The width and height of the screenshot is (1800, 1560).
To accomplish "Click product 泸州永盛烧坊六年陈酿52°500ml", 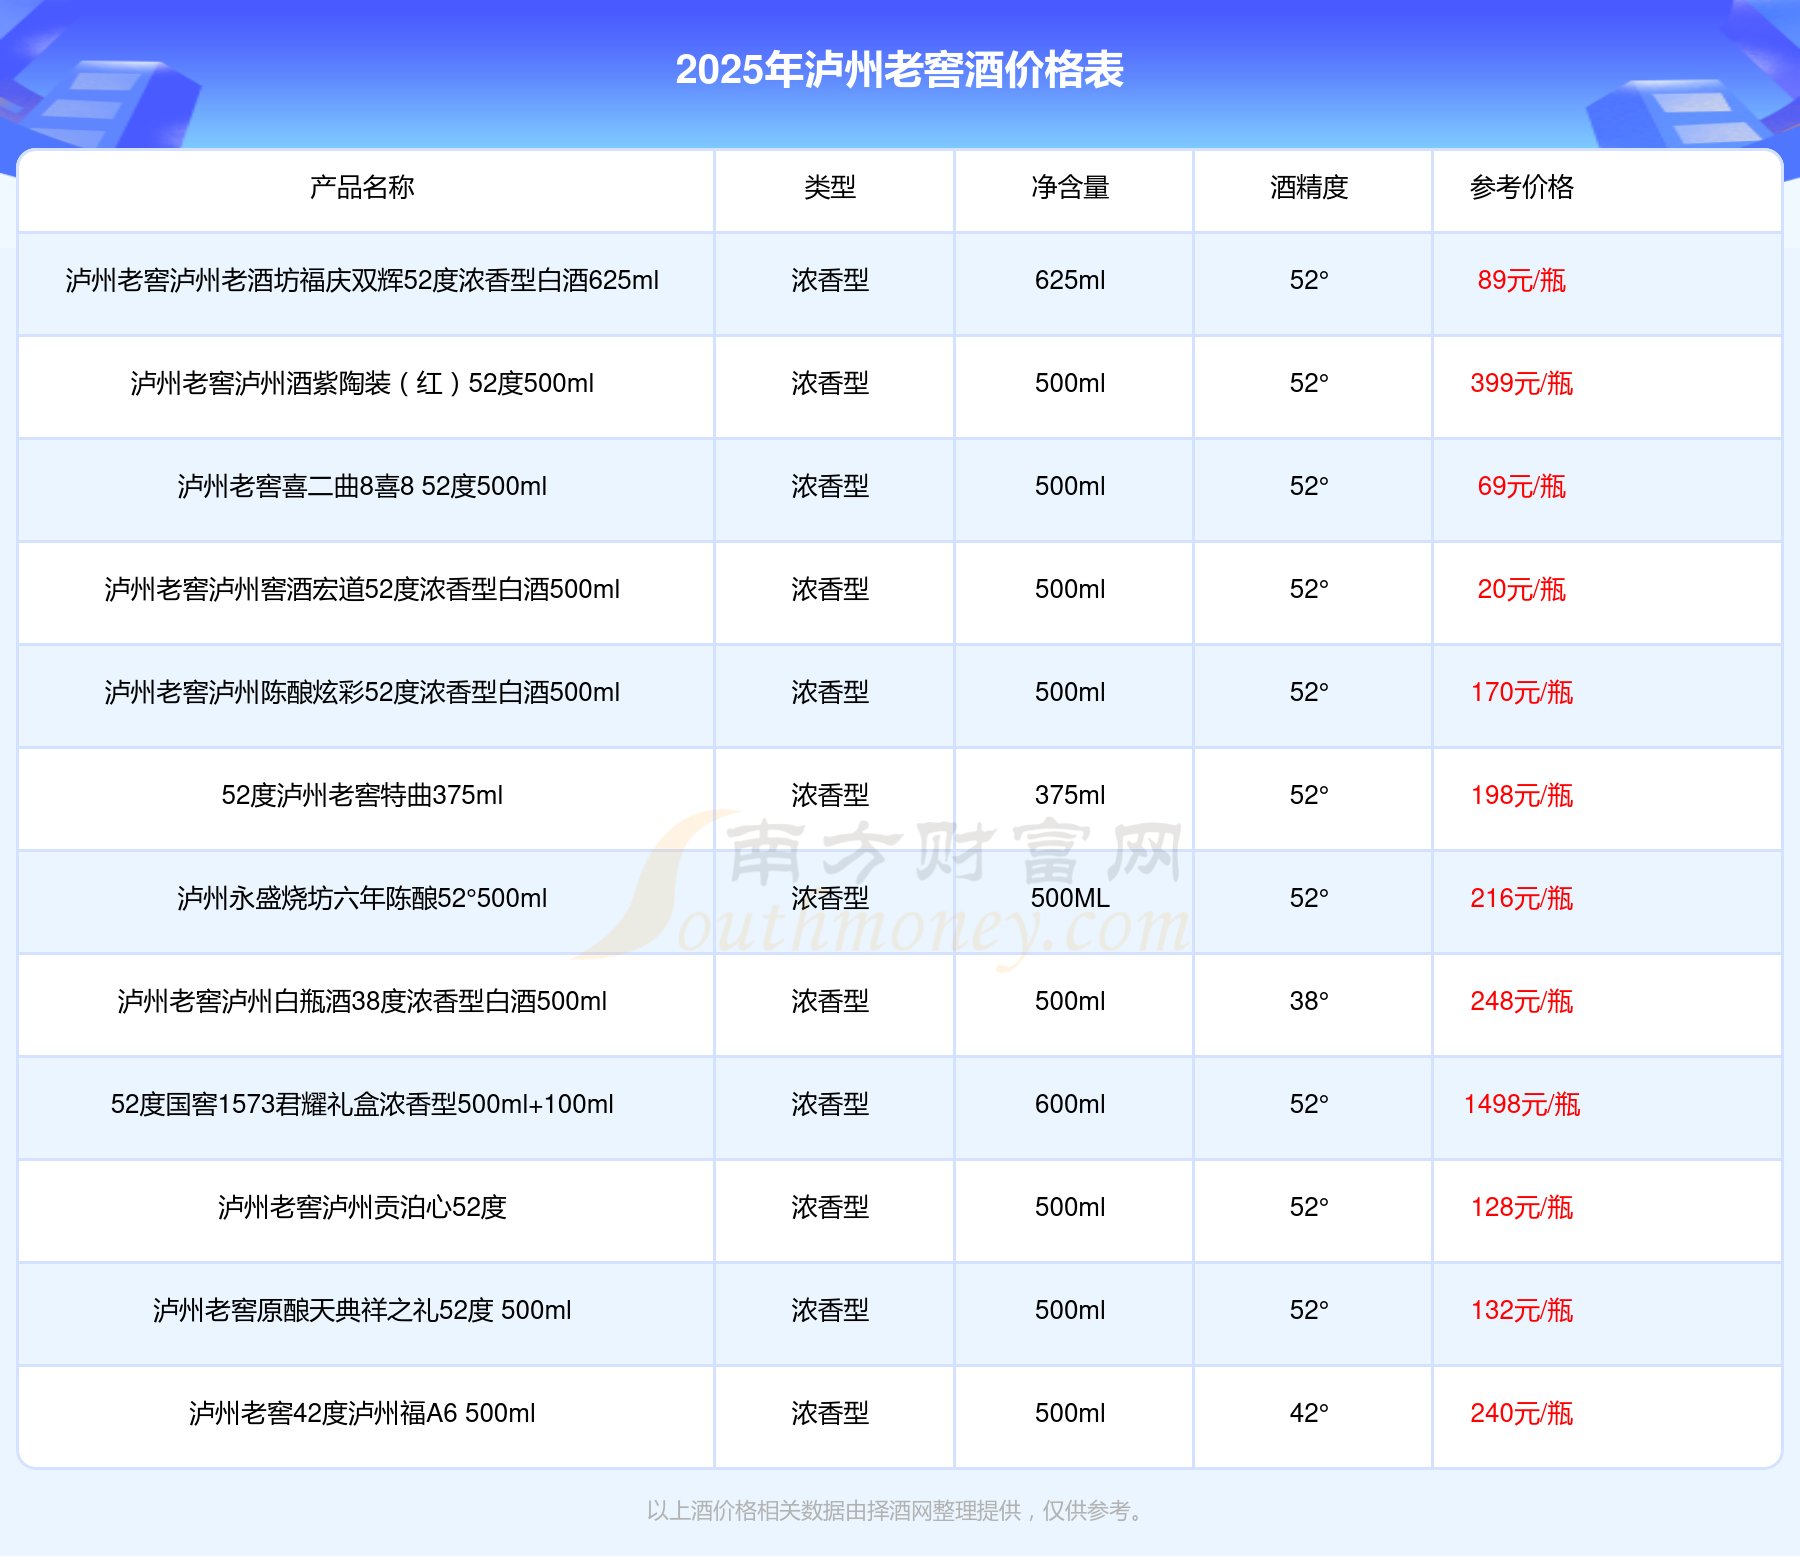I will coord(362,898).
